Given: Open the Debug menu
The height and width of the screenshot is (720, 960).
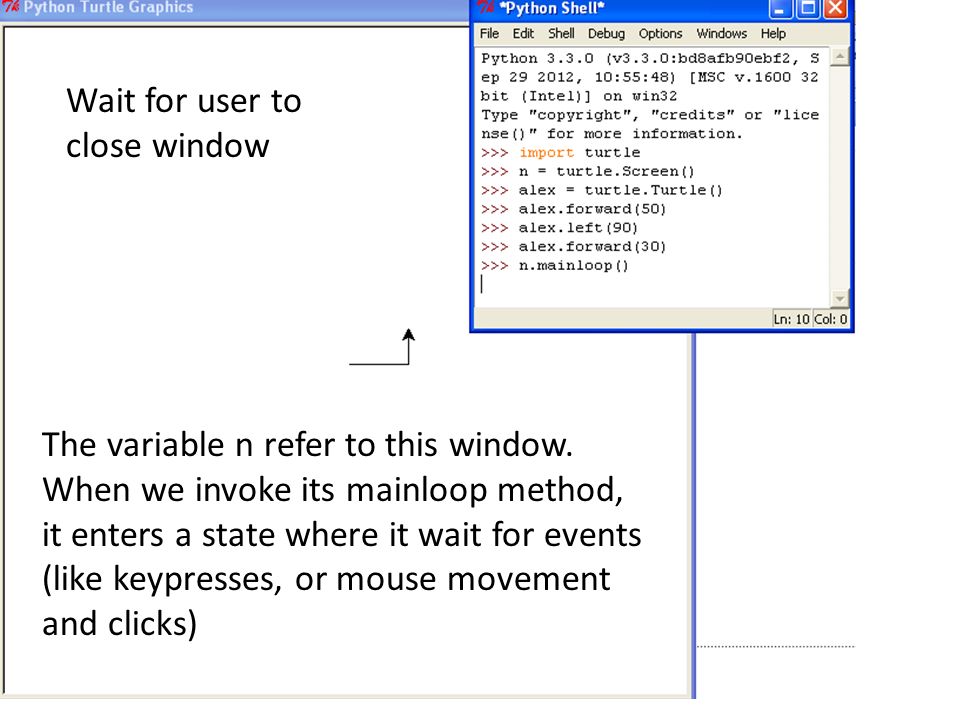Looking at the screenshot, I should pos(606,34).
